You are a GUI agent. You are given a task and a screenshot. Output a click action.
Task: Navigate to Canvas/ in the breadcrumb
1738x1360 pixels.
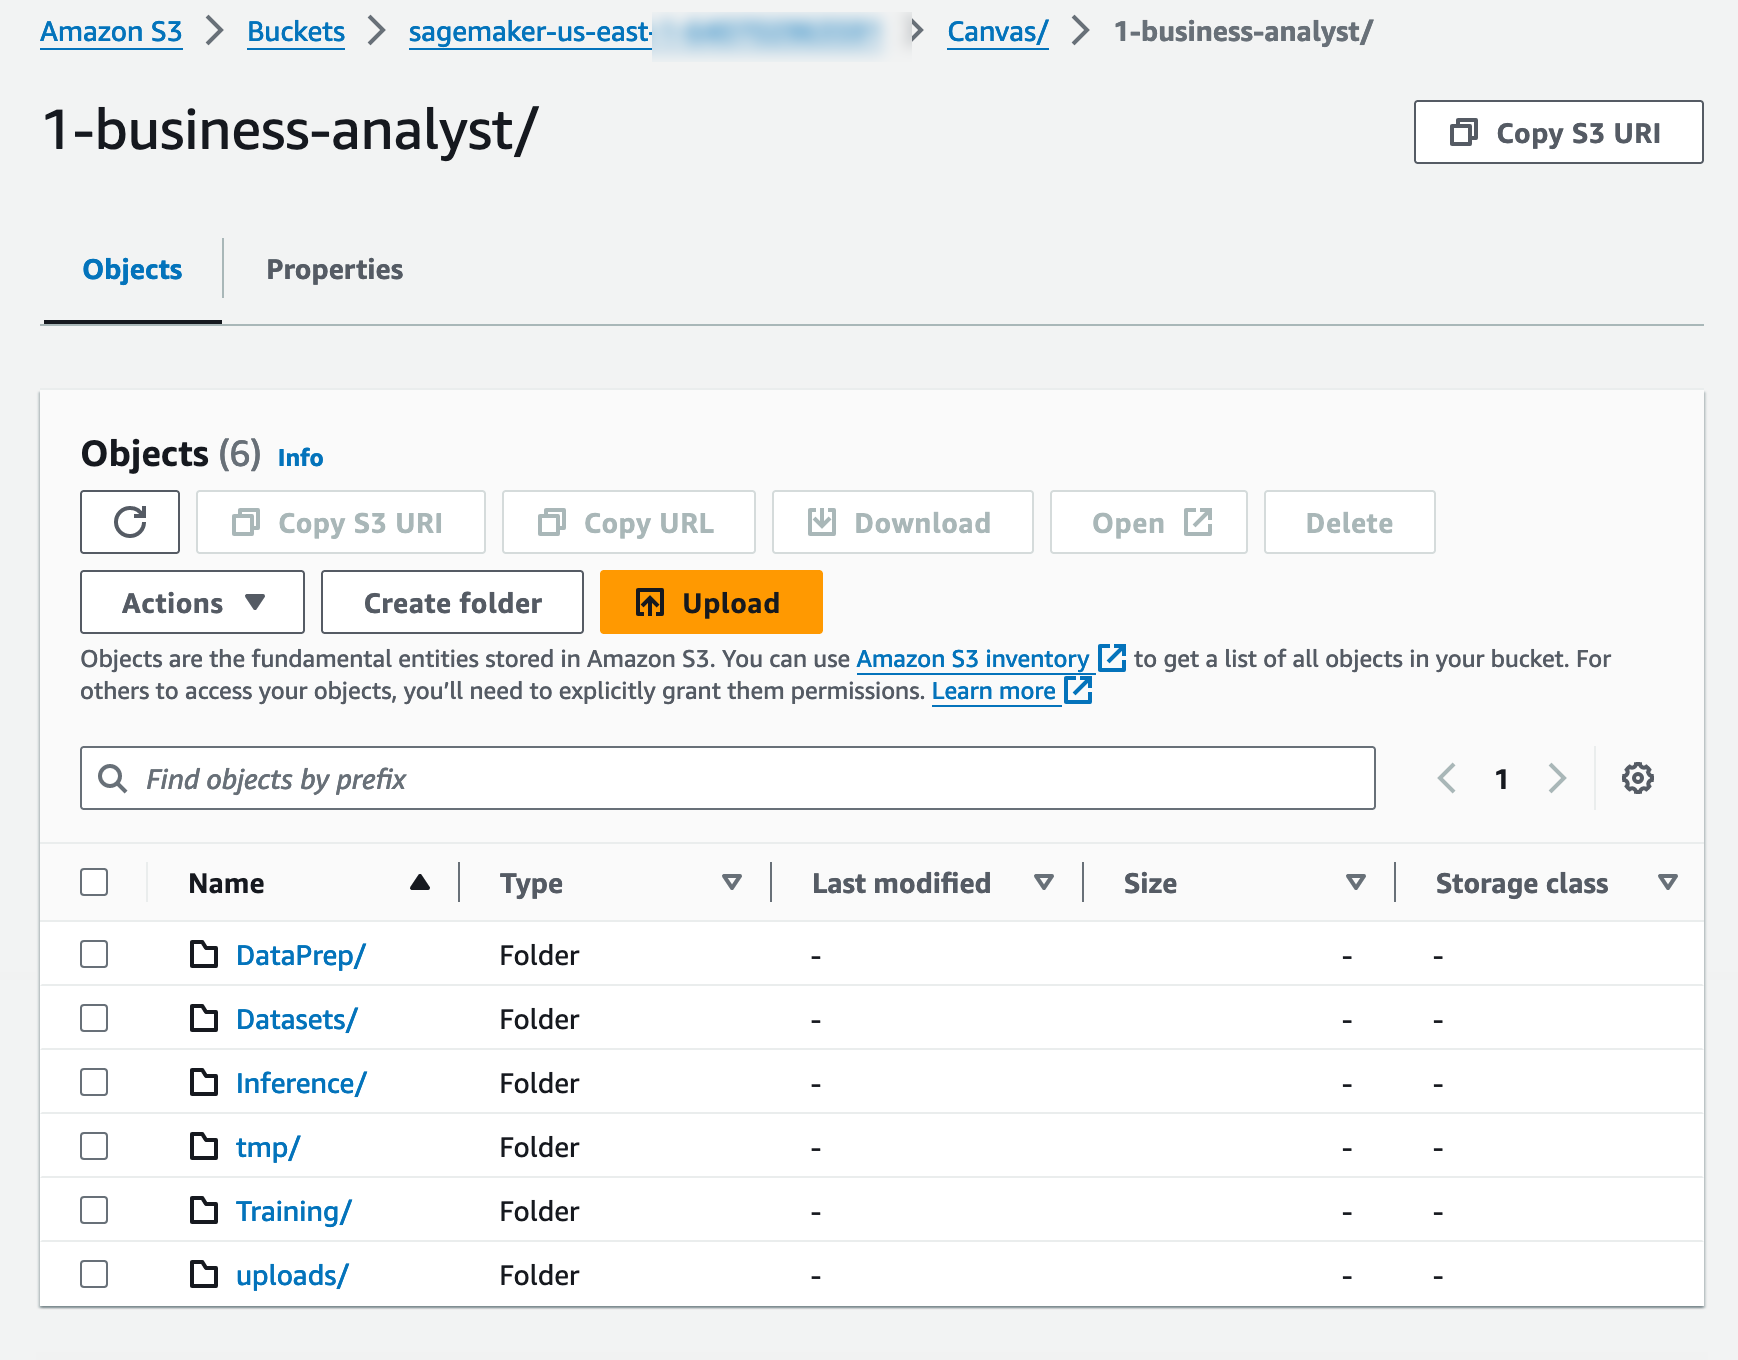point(997,32)
